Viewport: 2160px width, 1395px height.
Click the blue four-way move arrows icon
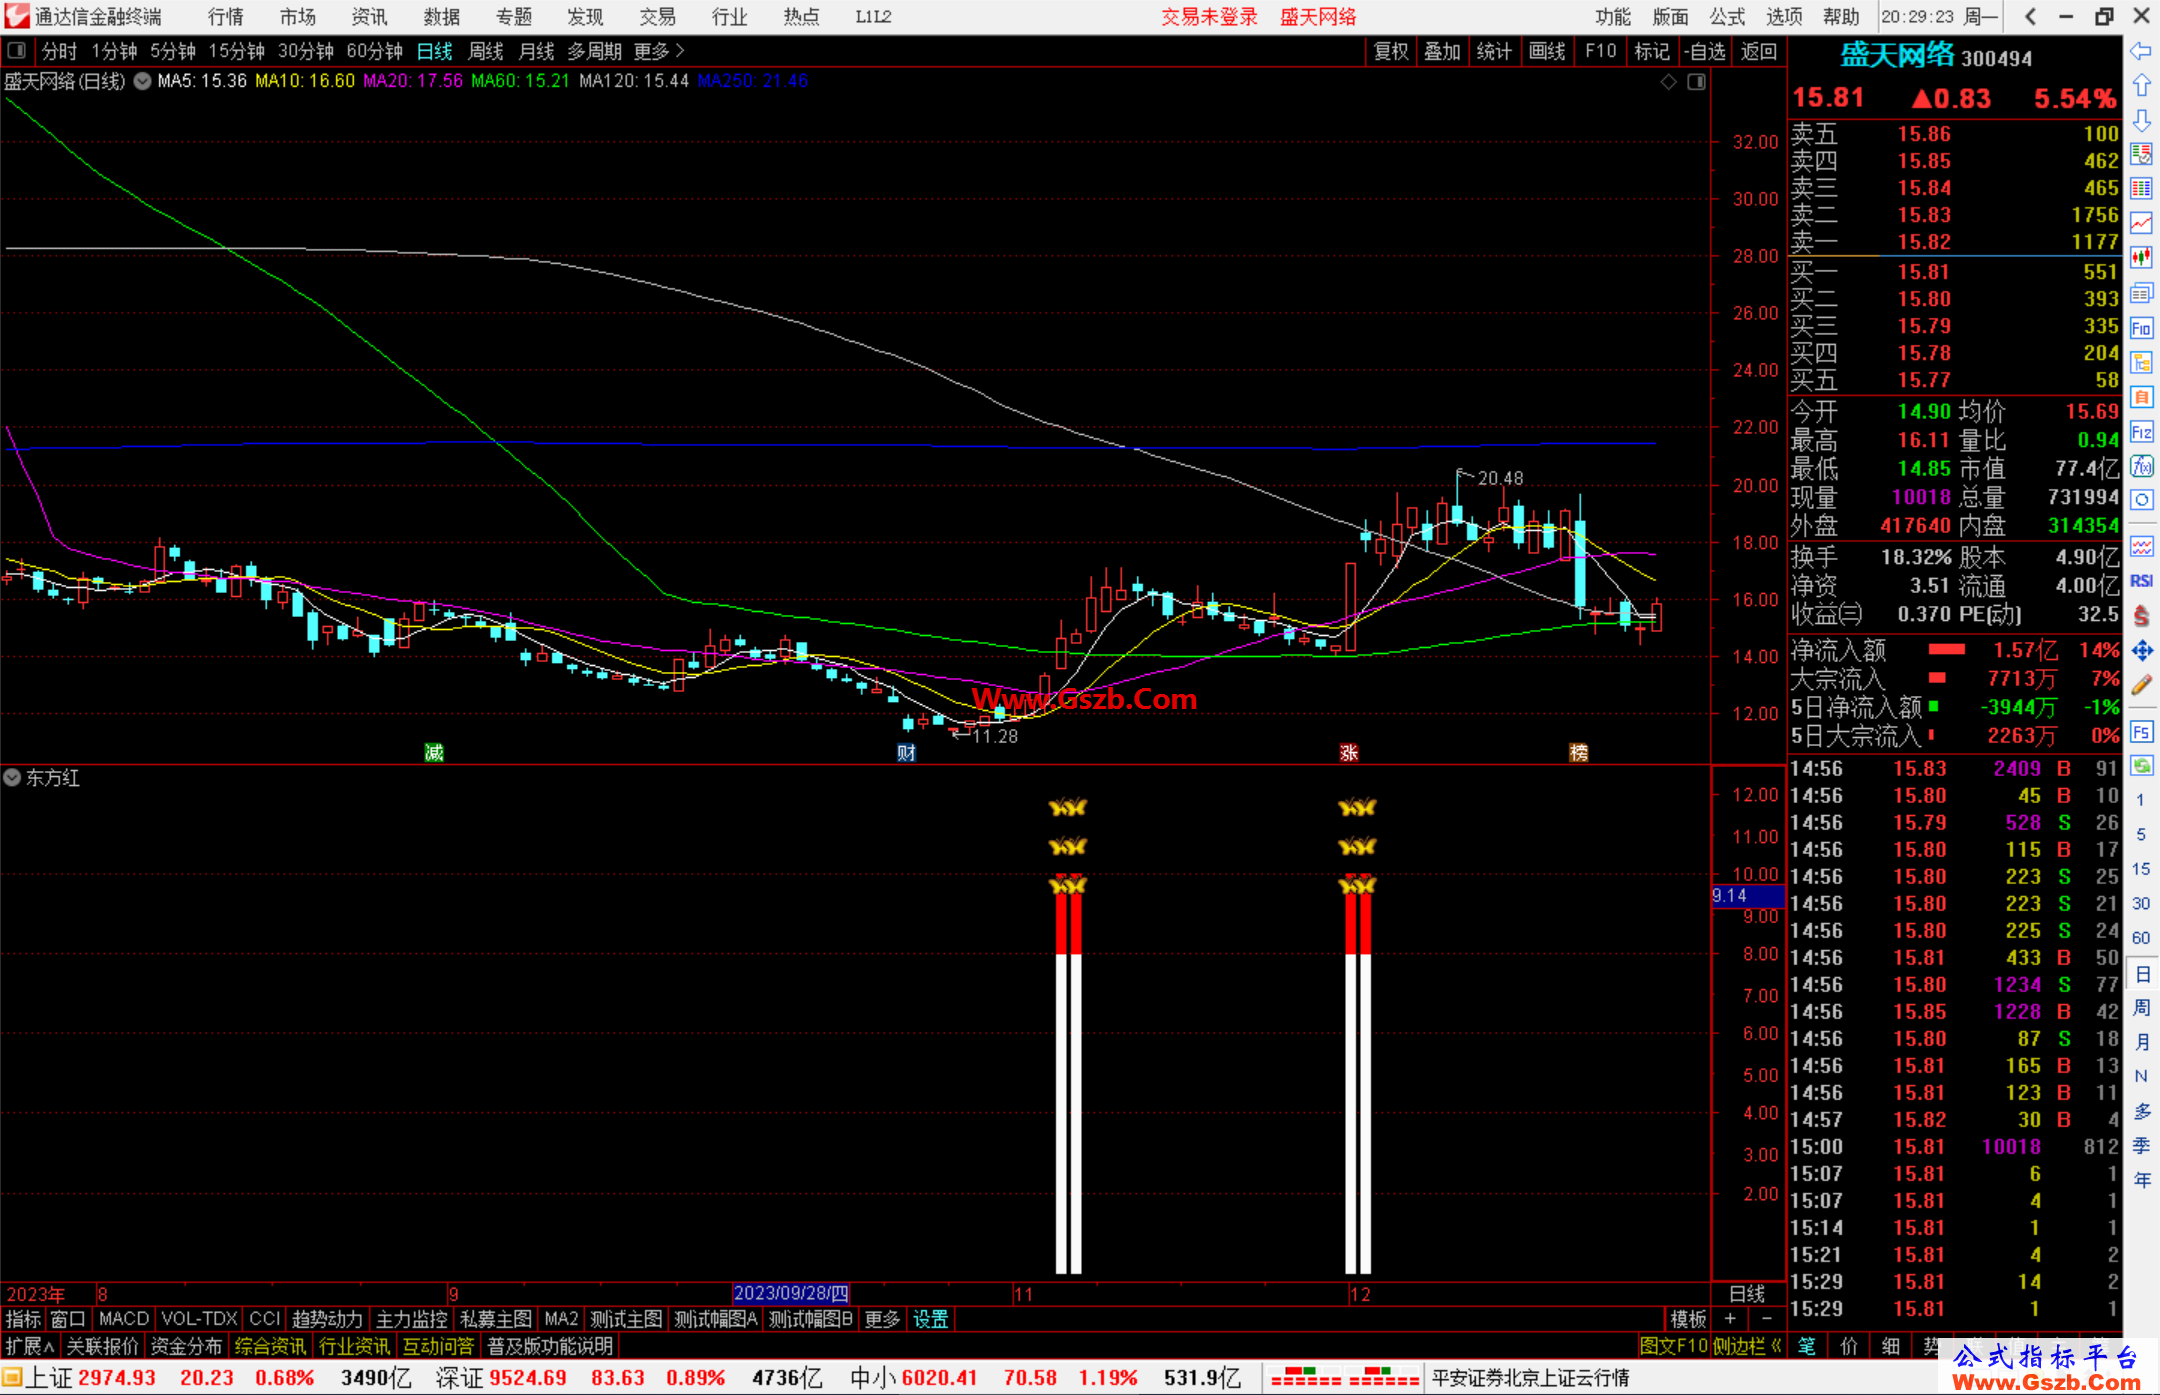2141,651
